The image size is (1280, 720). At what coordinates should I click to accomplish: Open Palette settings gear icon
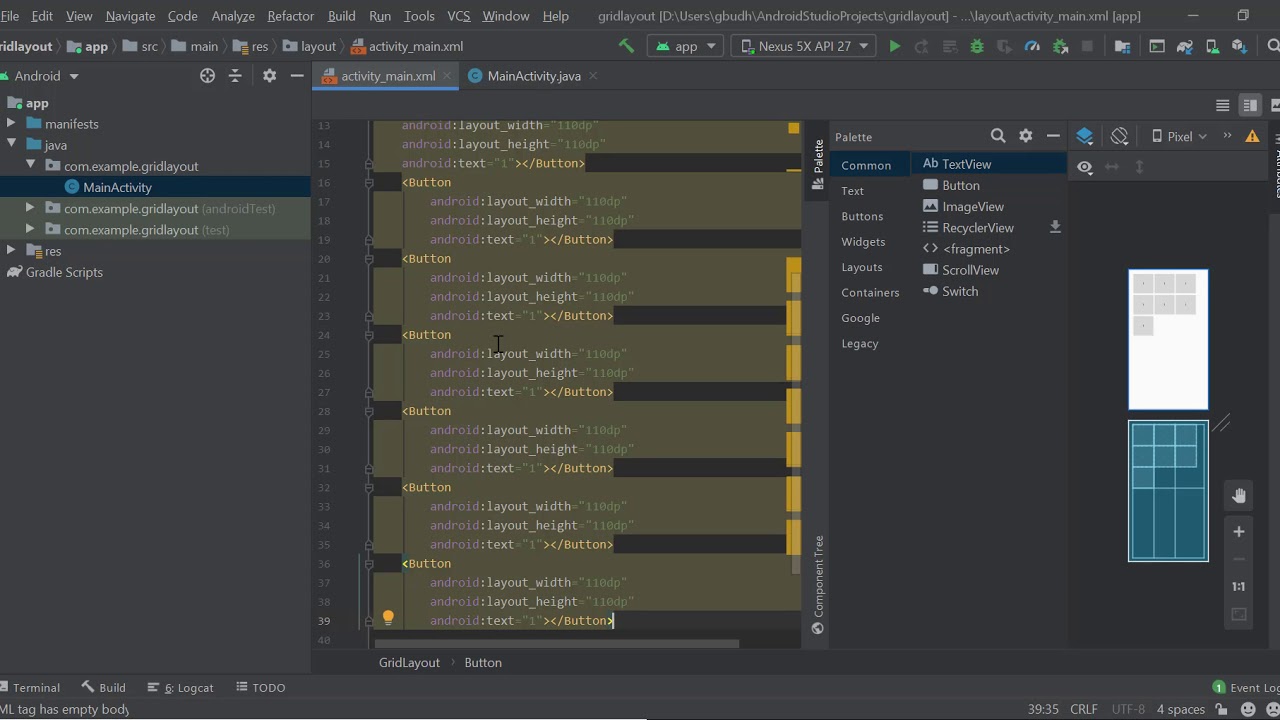(1026, 136)
